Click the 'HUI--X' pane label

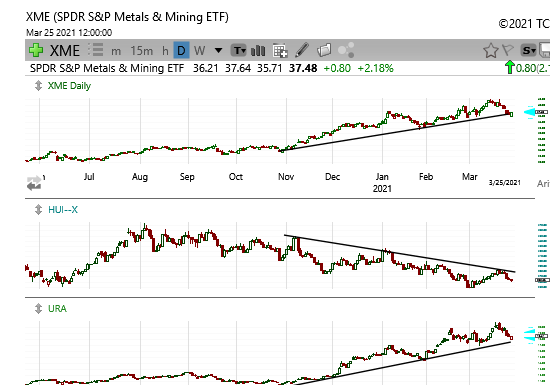pyautogui.click(x=63, y=210)
